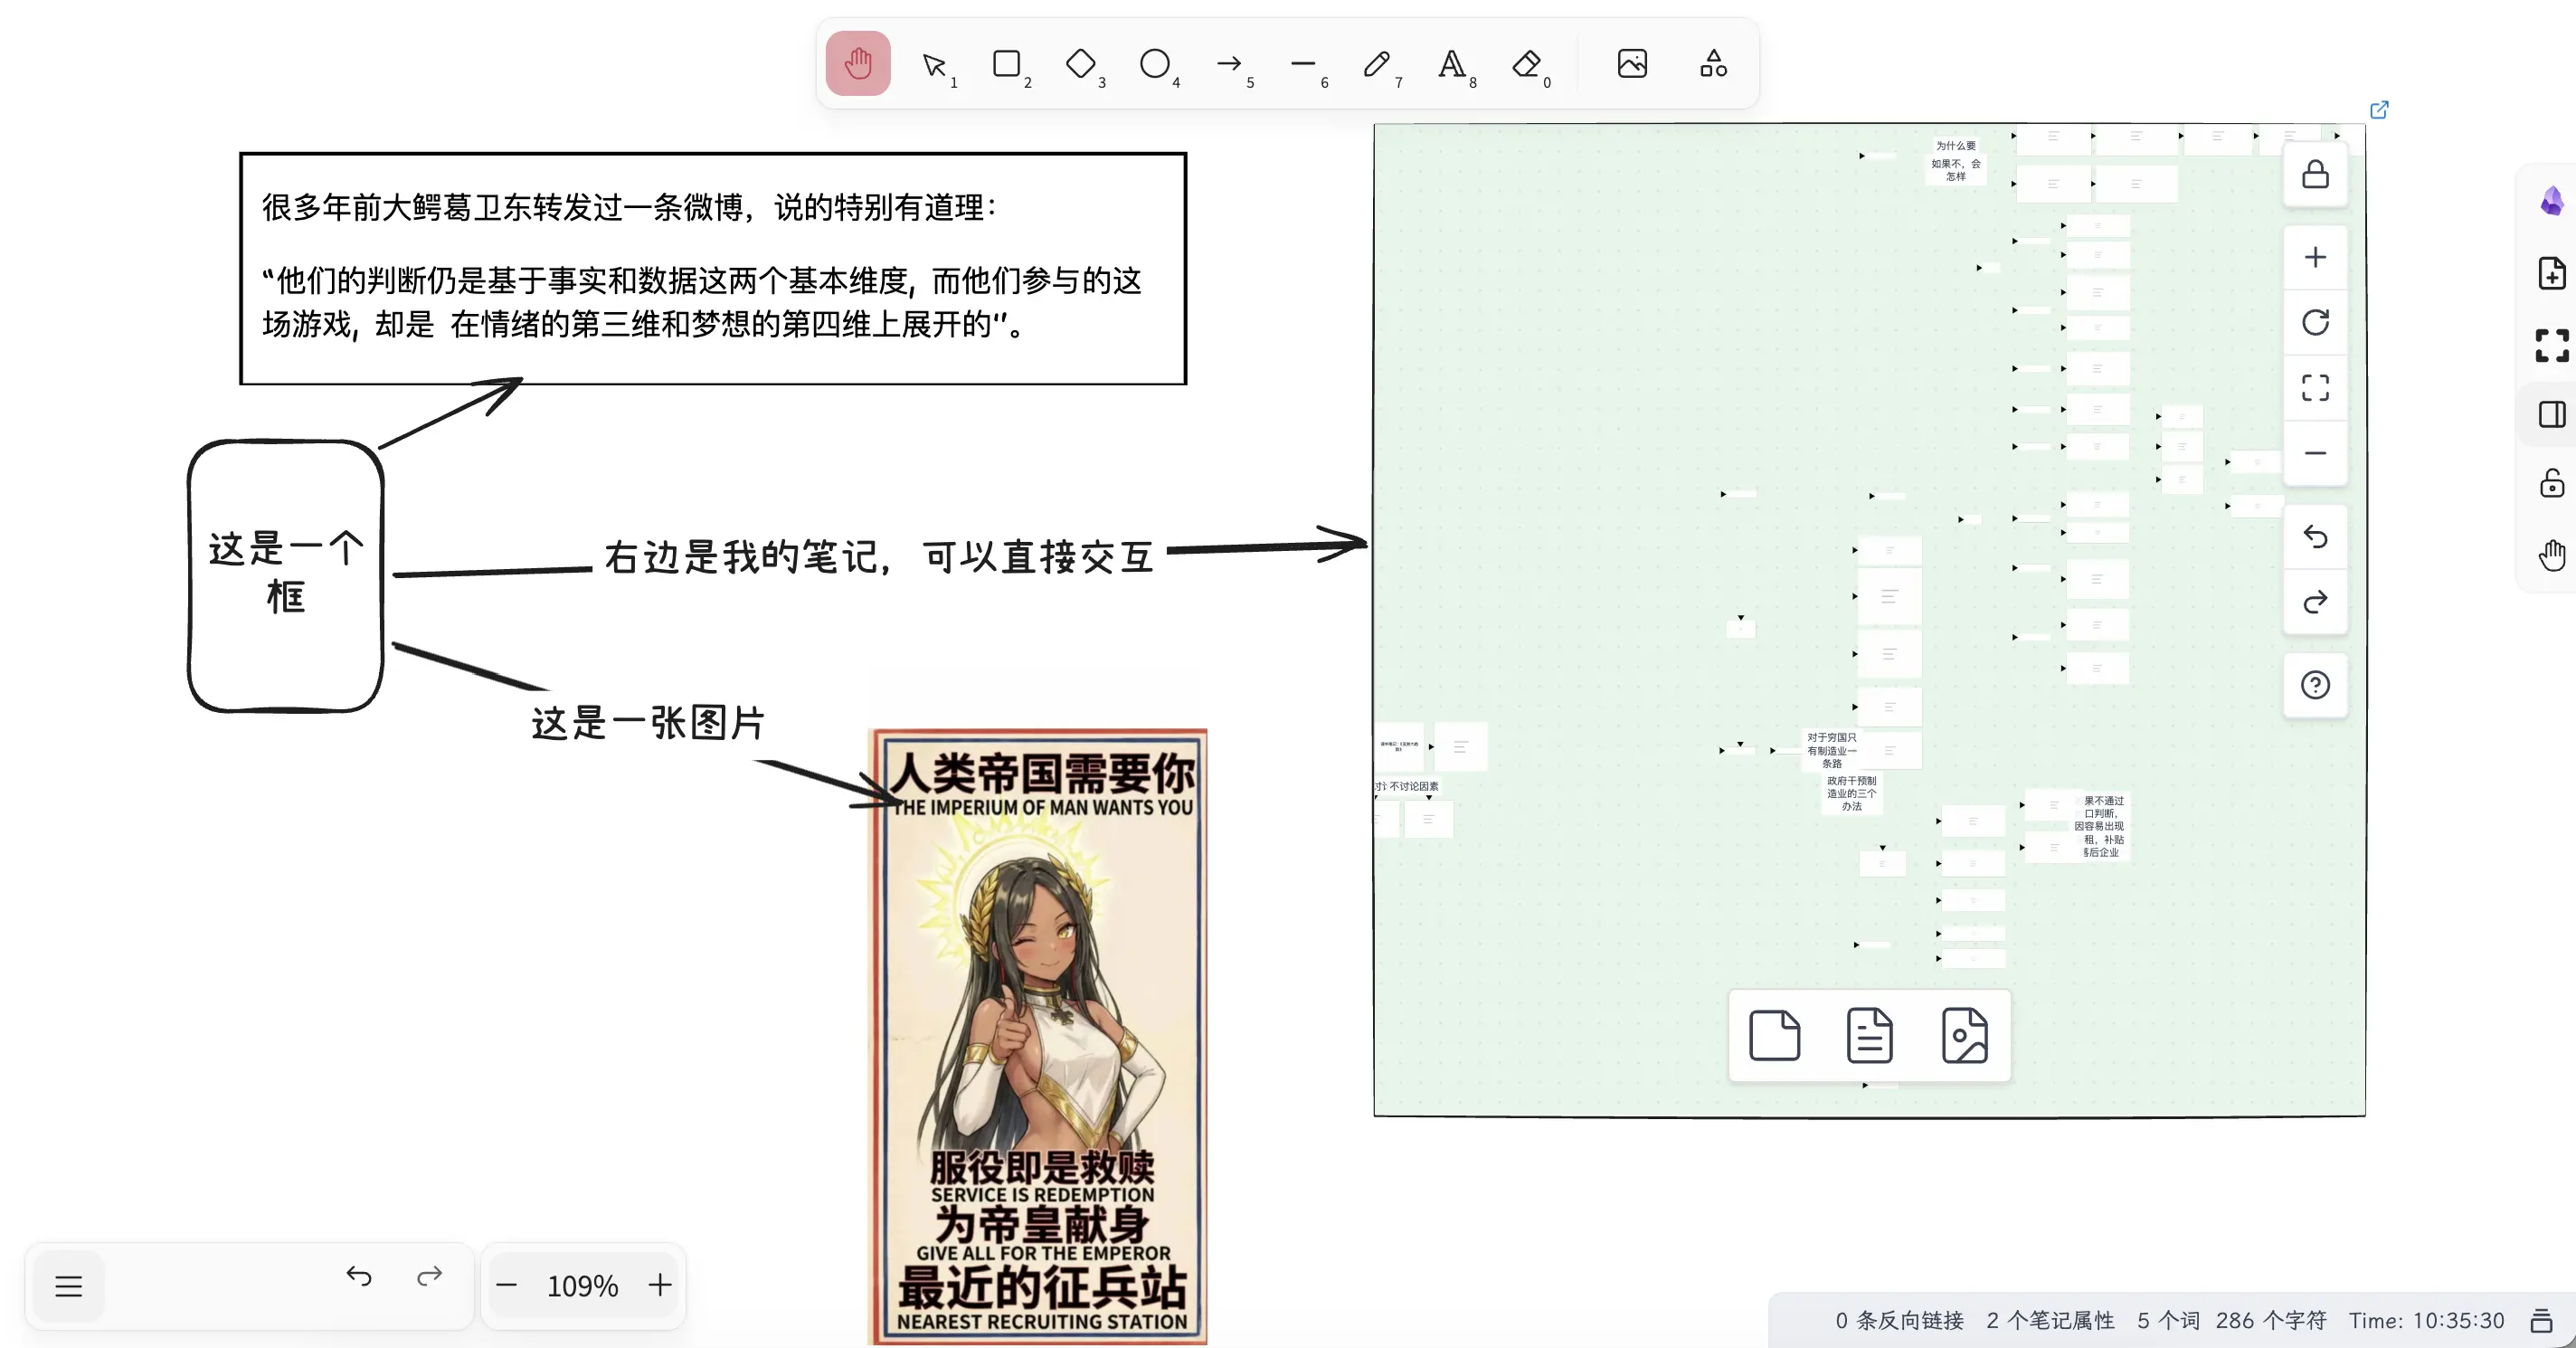Click zoom out minus button bottom-left
This screenshot has height=1348, width=2576.
pos(507,1285)
